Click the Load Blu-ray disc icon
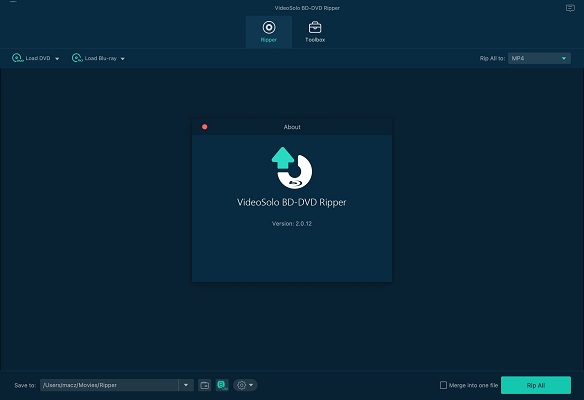This screenshot has height=400, width=584. coord(77,58)
